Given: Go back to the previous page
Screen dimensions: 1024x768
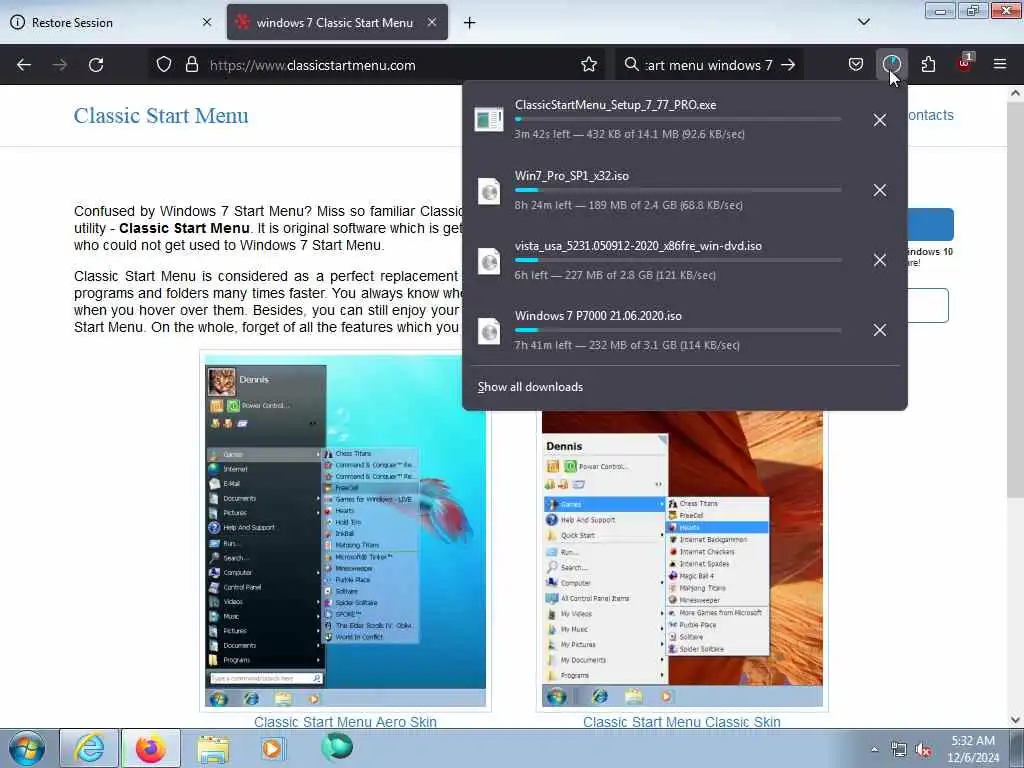Looking at the screenshot, I should pyautogui.click(x=24, y=65).
